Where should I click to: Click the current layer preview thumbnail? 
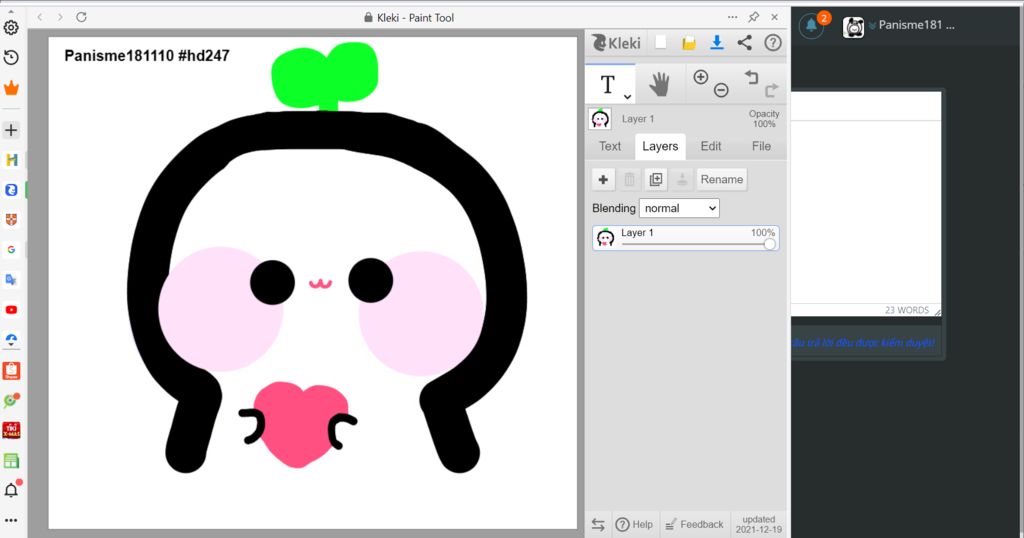(600, 119)
